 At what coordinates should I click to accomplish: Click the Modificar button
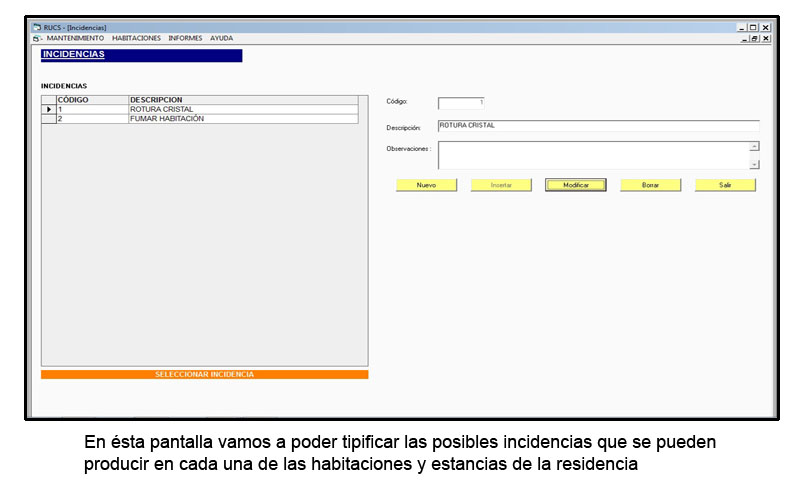click(x=576, y=185)
